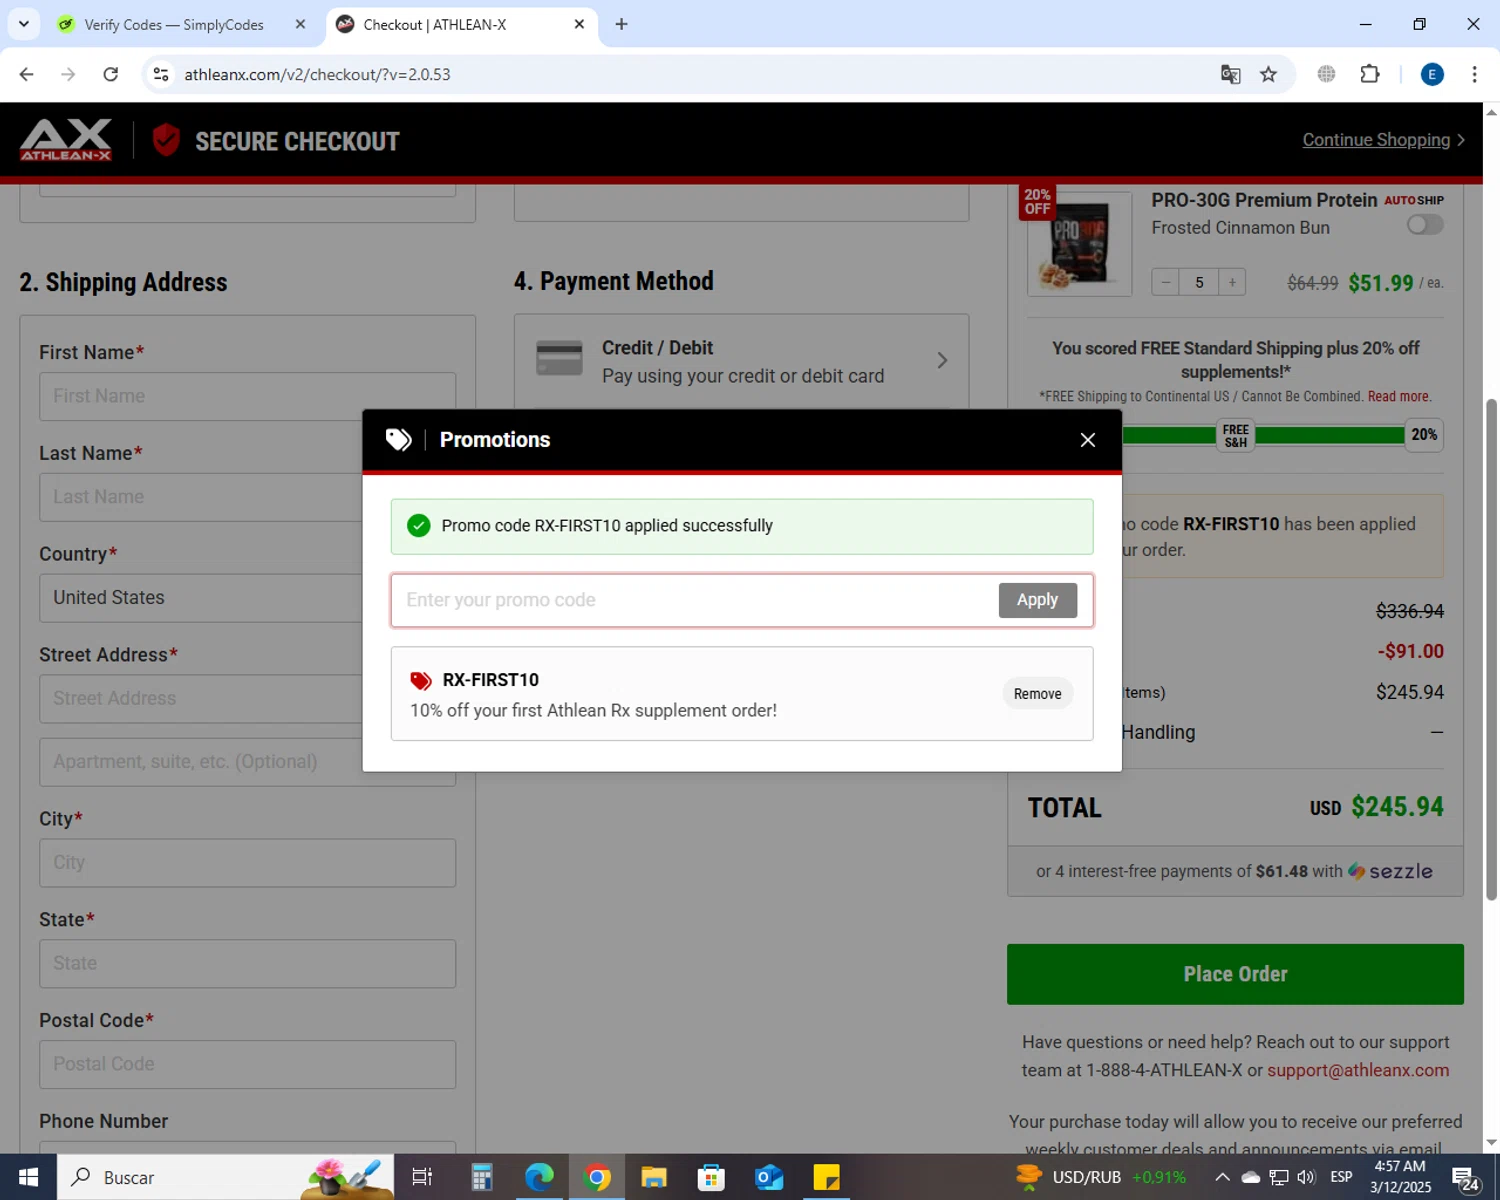Open the notification center icon
This screenshot has height=1200, width=1500.
pos(1466,1179)
